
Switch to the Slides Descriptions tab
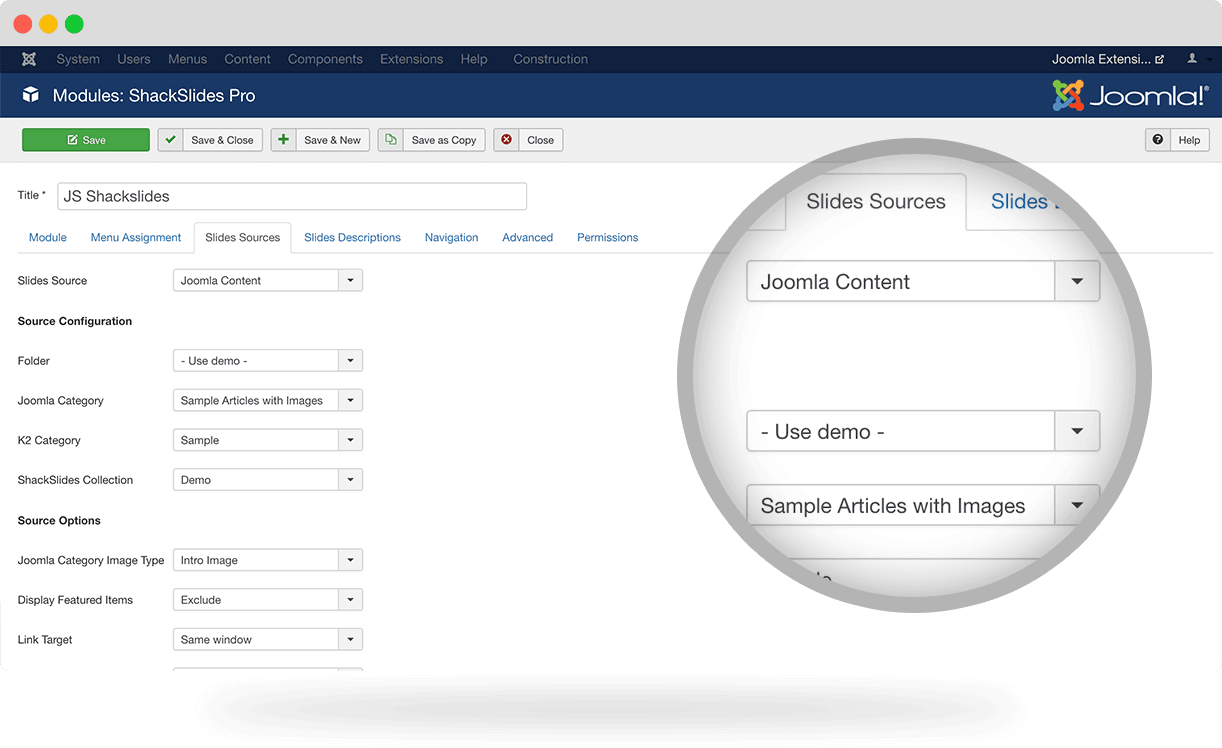[x=352, y=237]
